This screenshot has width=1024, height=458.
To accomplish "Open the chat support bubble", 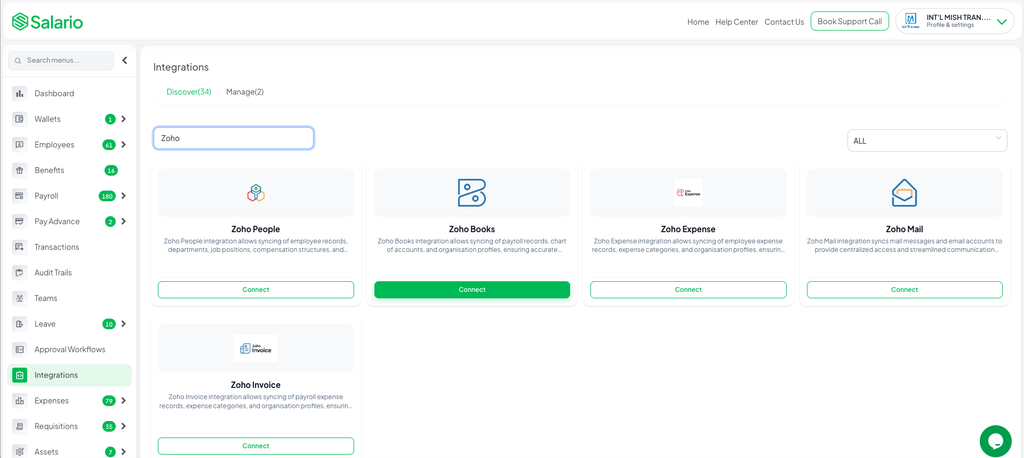I will tap(995, 441).
